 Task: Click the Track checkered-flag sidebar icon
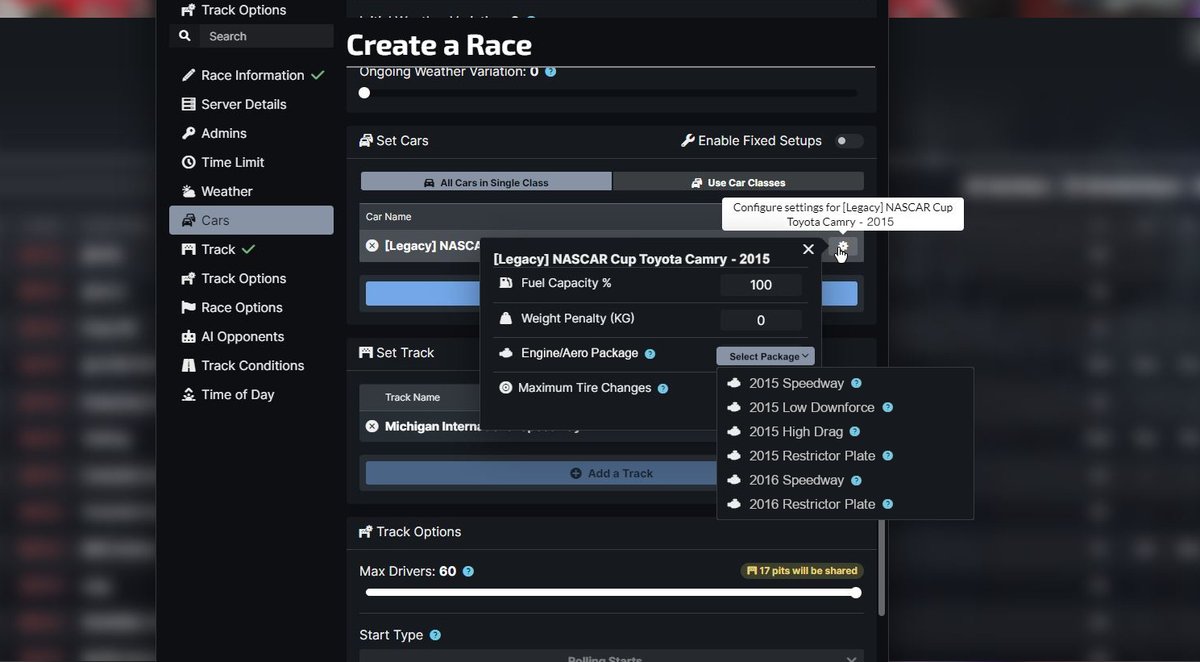click(x=188, y=249)
